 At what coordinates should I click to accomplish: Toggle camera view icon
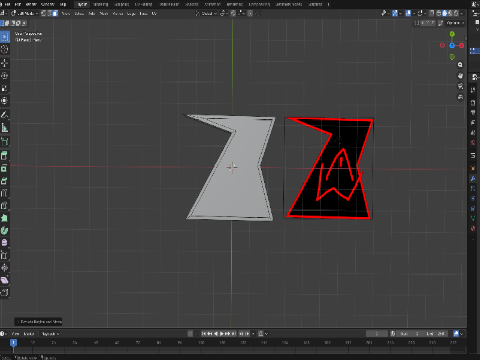(460, 86)
